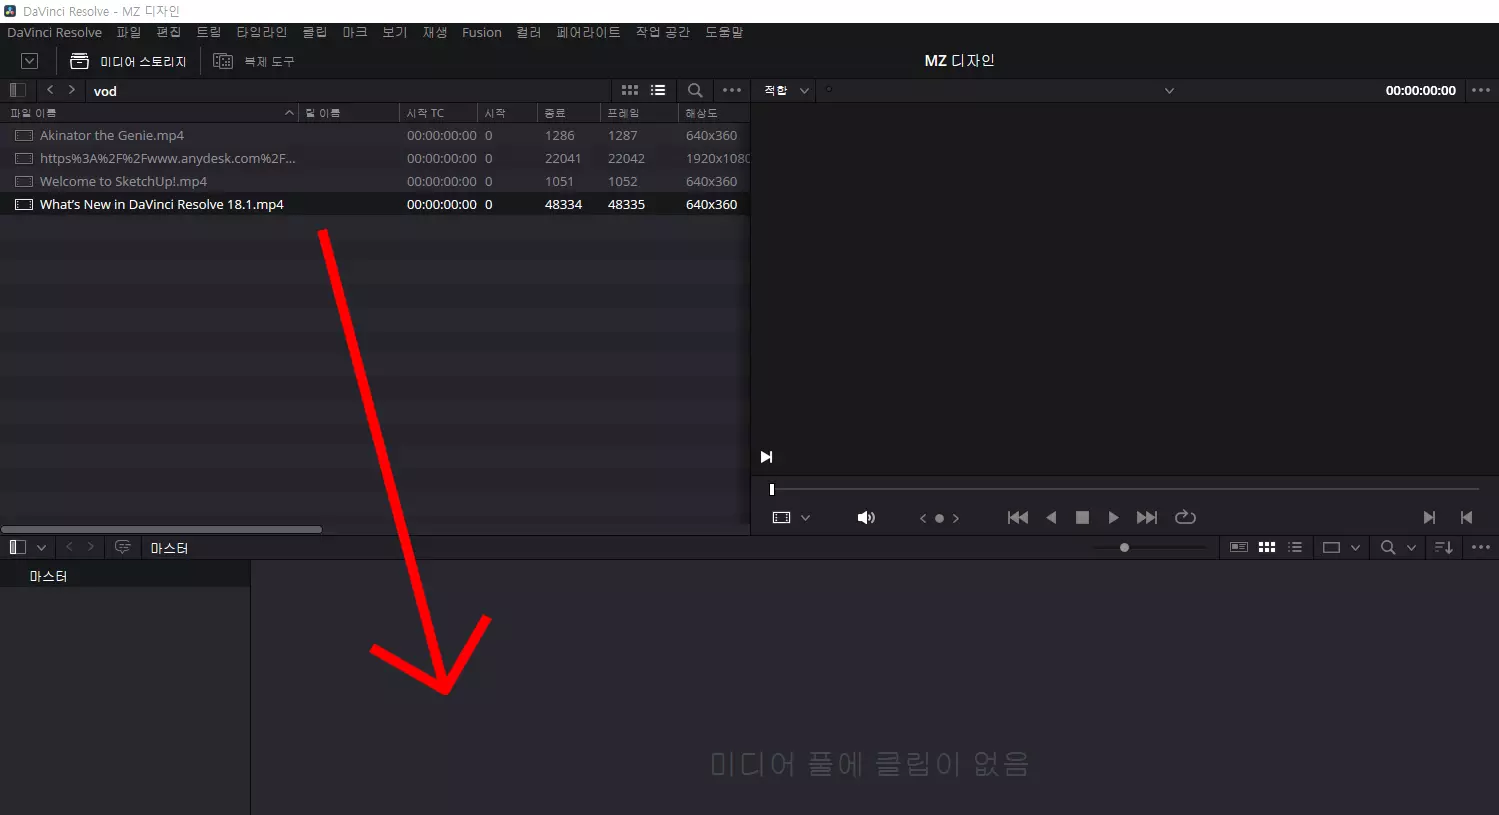Go back in media storage browser

point(50,90)
